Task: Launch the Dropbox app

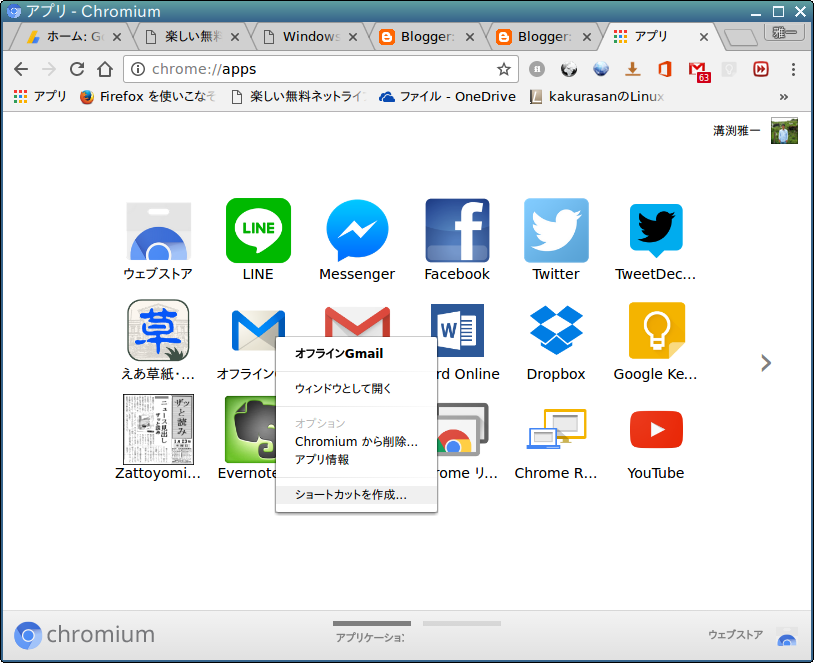Action: click(x=556, y=330)
